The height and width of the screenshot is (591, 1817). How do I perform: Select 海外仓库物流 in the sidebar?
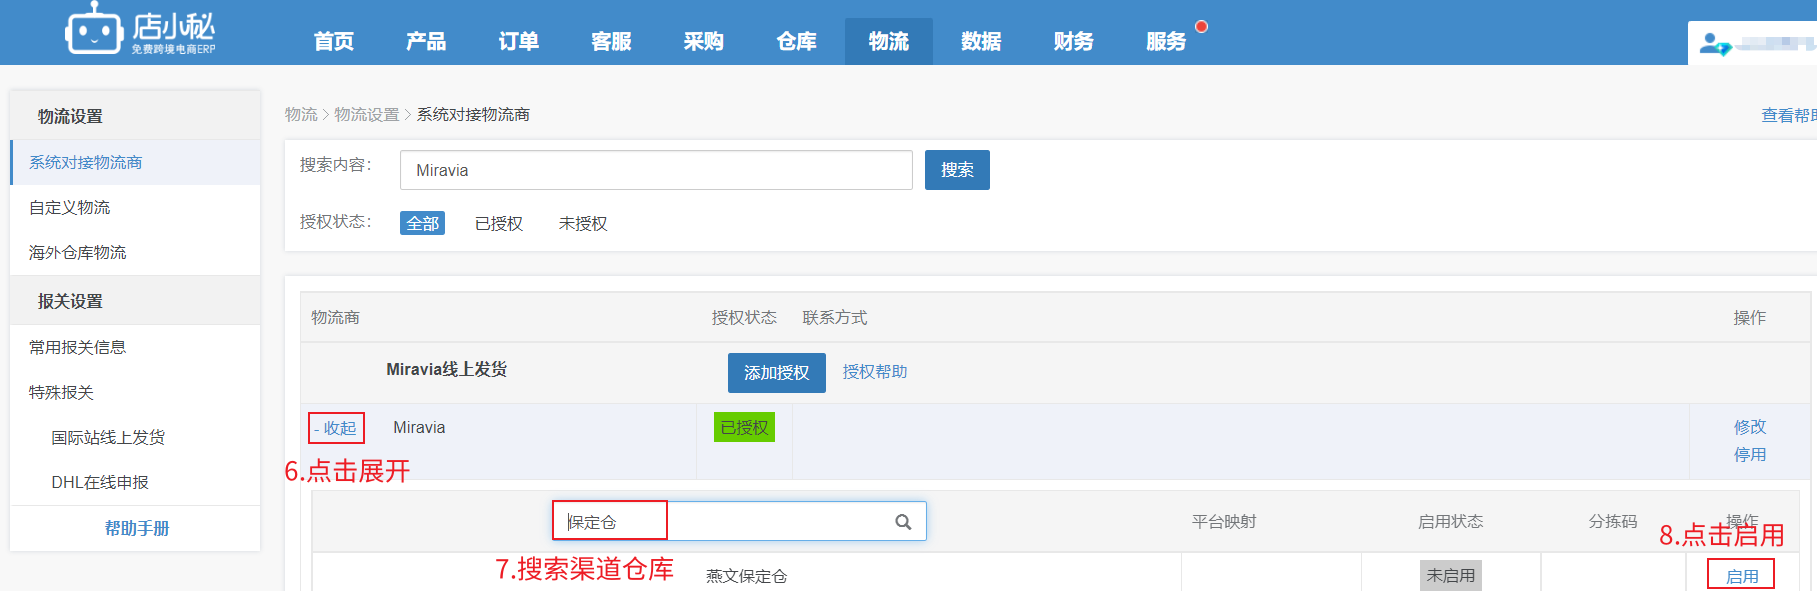[x=135, y=252]
